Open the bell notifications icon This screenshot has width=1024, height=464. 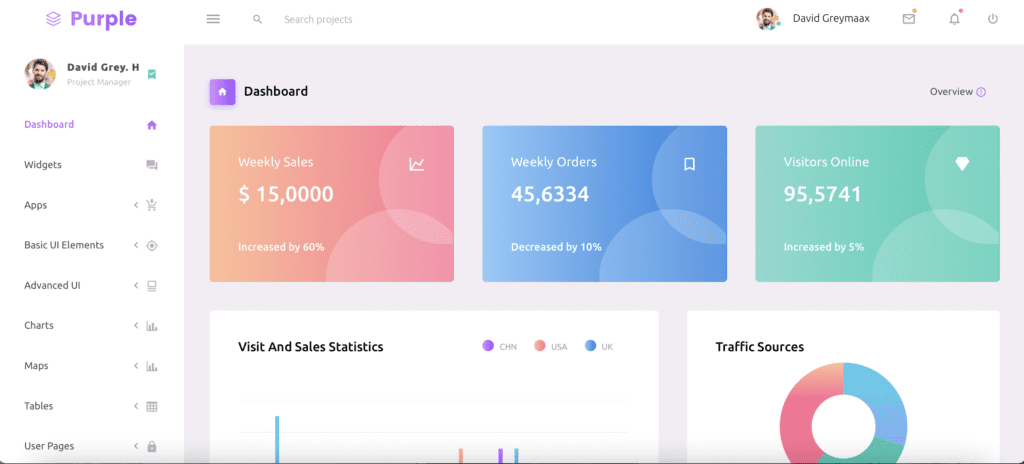tap(954, 19)
